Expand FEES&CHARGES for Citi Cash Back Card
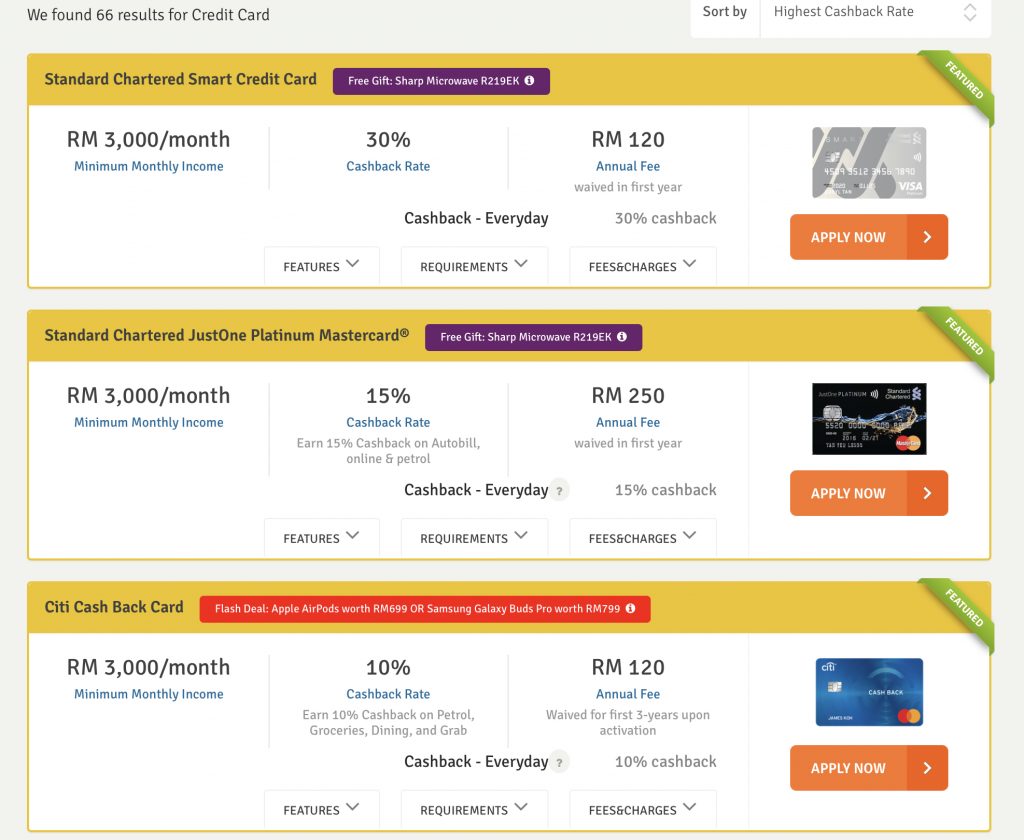Screen dimensions: 1024x840 pyautogui.click(x=642, y=809)
